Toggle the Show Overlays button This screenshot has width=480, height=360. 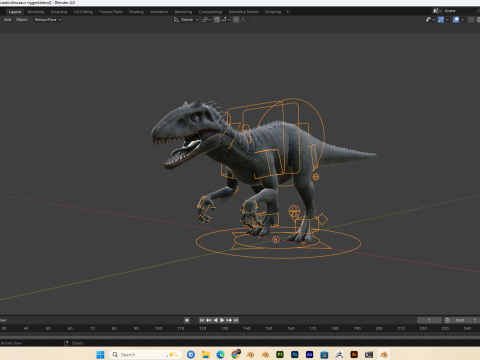[456, 20]
